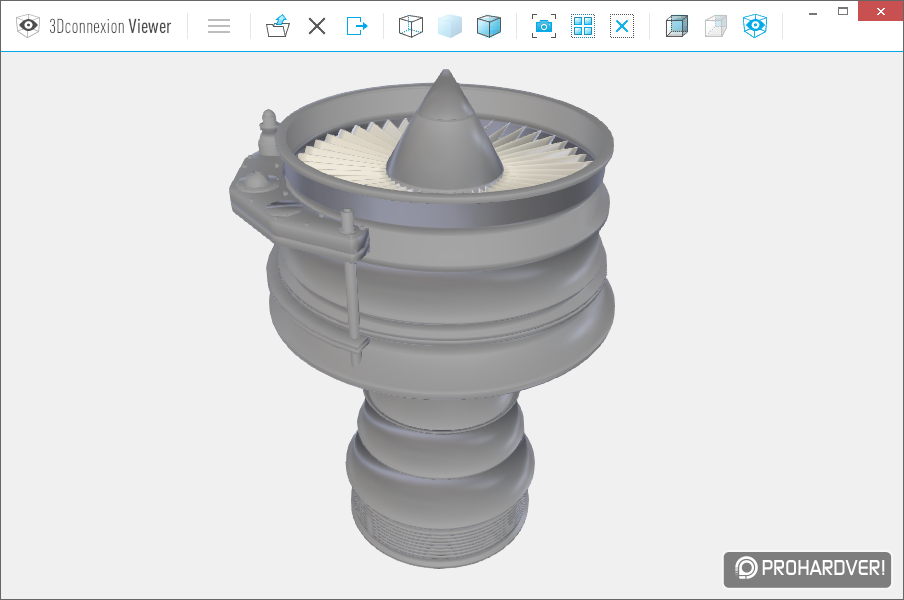Viewport: 904px width, 600px height.
Task: Toggle the blue eye cube icon
Action: point(755,26)
